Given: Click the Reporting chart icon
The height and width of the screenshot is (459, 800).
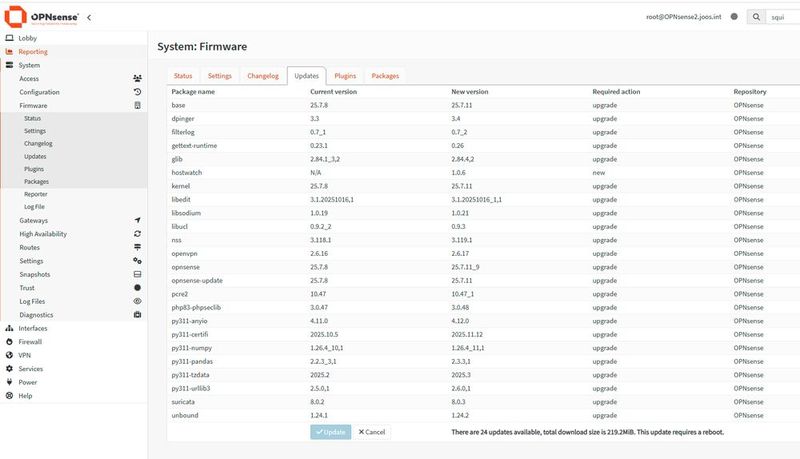Looking at the screenshot, I should coord(9,52).
